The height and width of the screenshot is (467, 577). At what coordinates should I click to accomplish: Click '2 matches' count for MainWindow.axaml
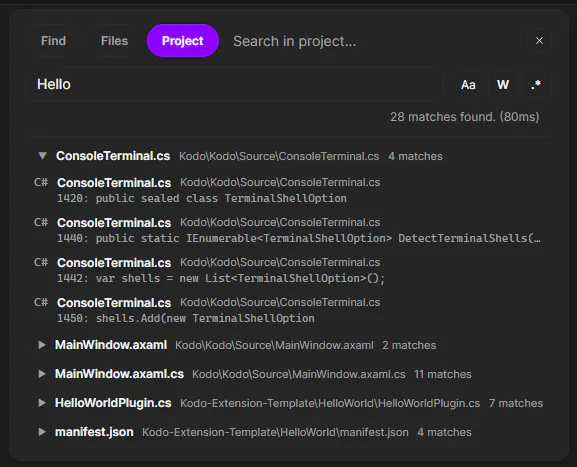tap(409, 345)
